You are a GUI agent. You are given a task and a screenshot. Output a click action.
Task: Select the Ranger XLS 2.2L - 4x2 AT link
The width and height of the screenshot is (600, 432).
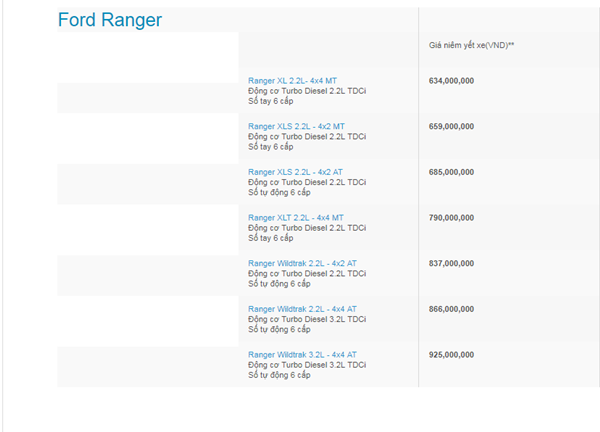coord(294,172)
